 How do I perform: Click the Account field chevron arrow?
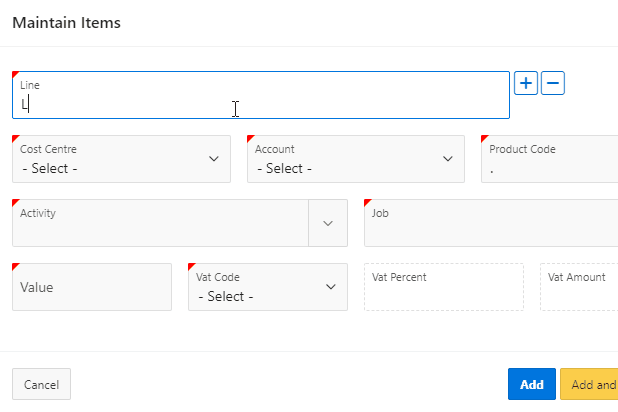tap(448, 159)
